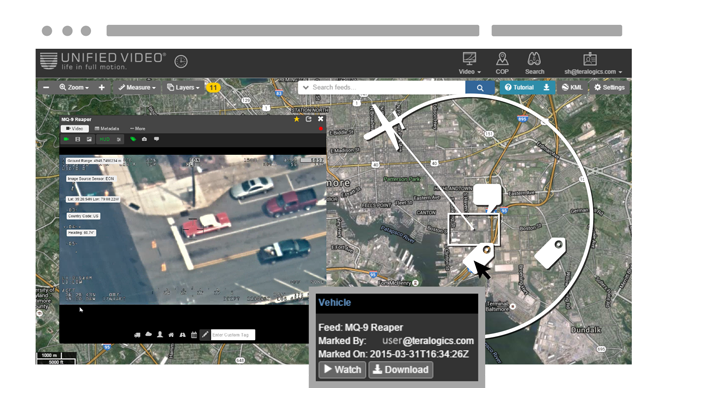Screen dimensions: 715x405
Task: Select the white footprint rectangle on map
Action: 474,230
